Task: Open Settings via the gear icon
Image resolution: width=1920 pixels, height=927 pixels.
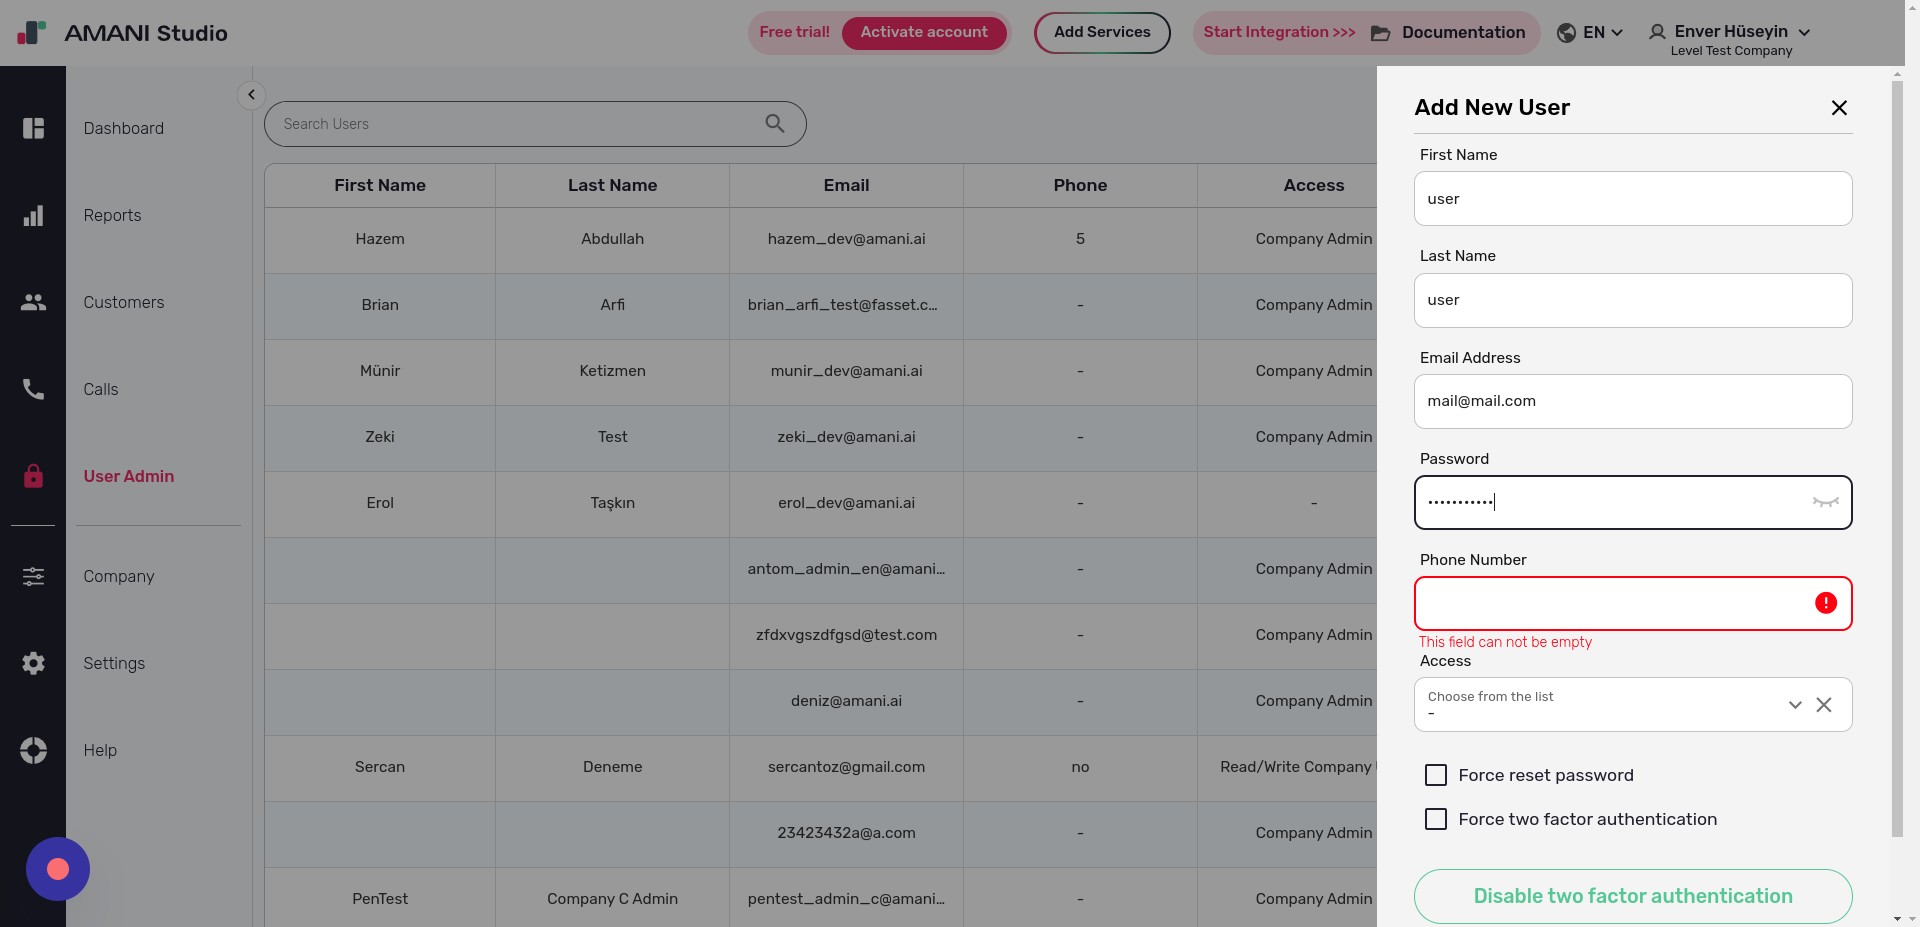Action: click(33, 663)
